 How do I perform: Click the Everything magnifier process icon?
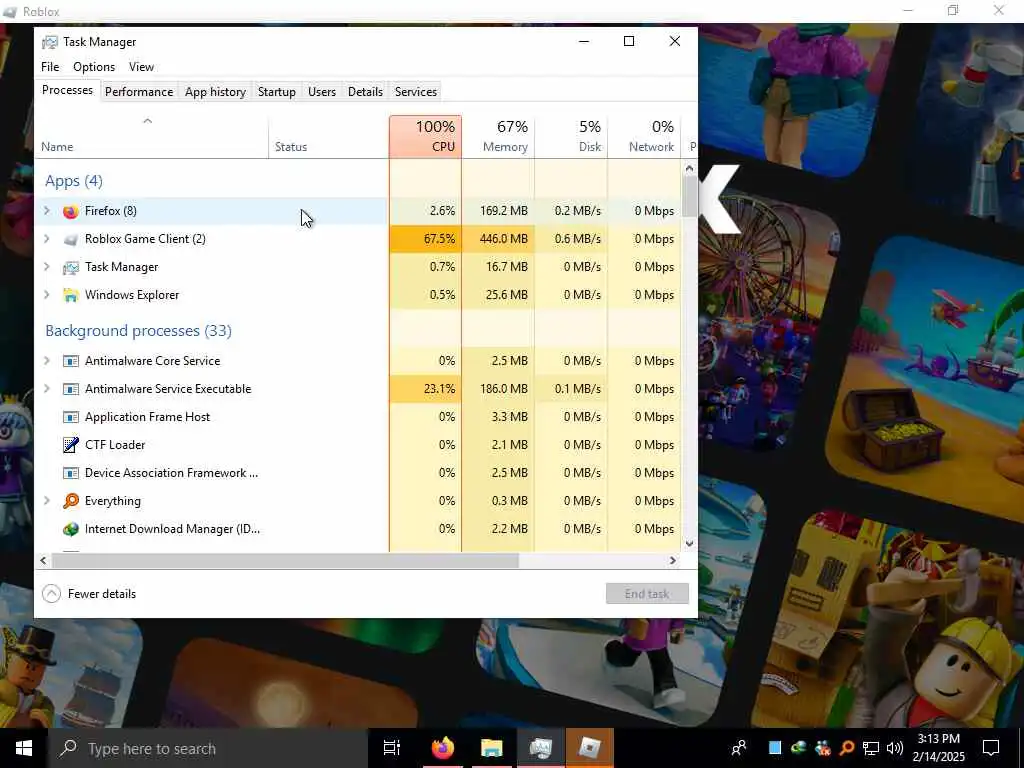[71, 501]
